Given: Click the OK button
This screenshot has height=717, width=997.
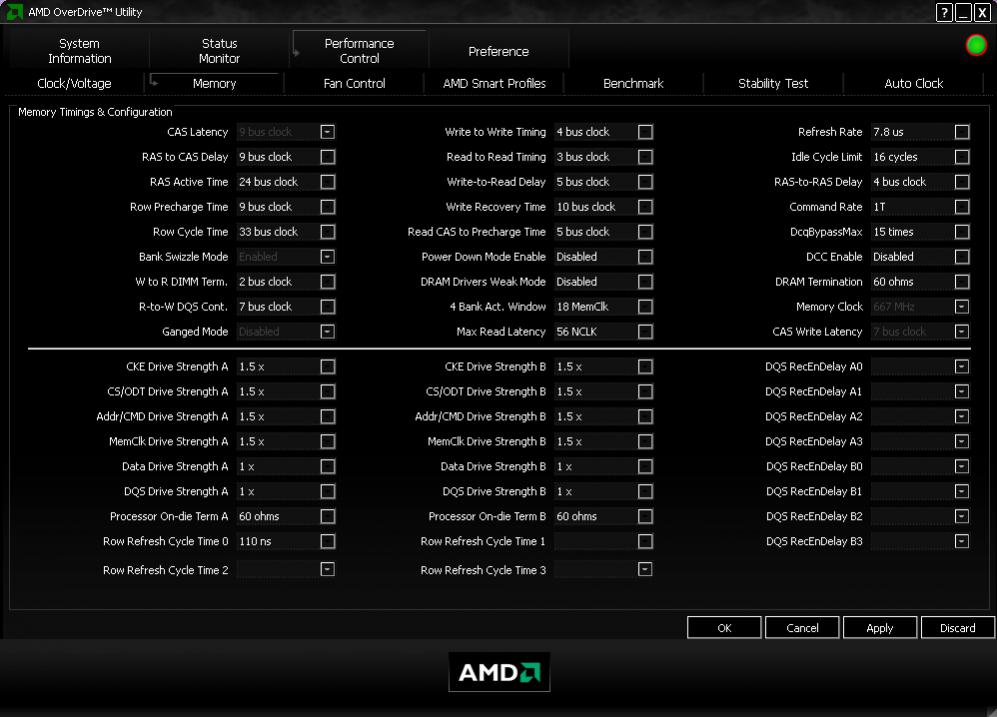Looking at the screenshot, I should (724, 627).
